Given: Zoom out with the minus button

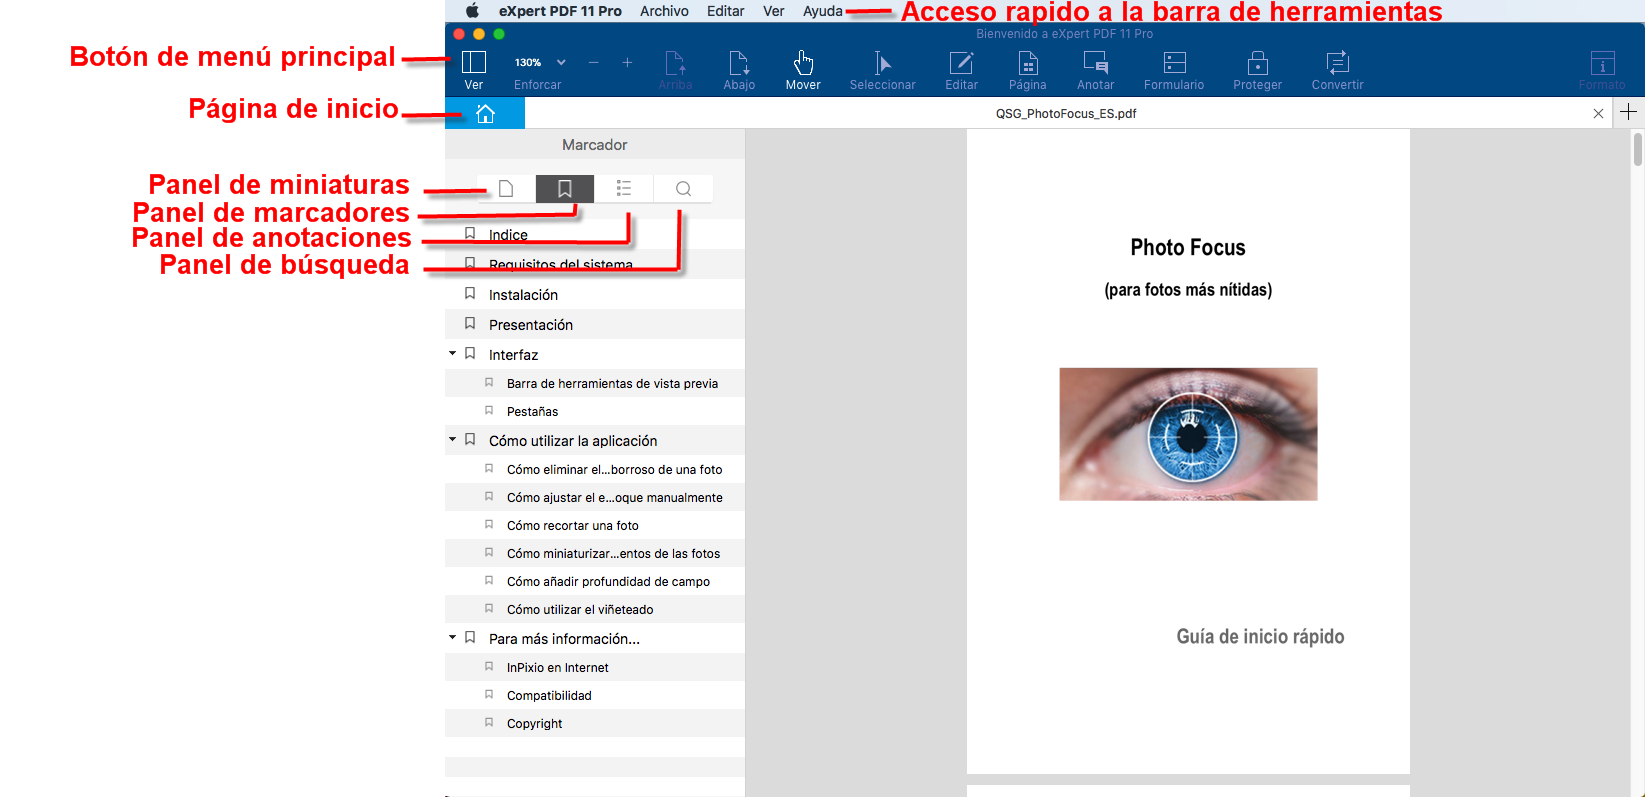Looking at the screenshot, I should coord(594,63).
